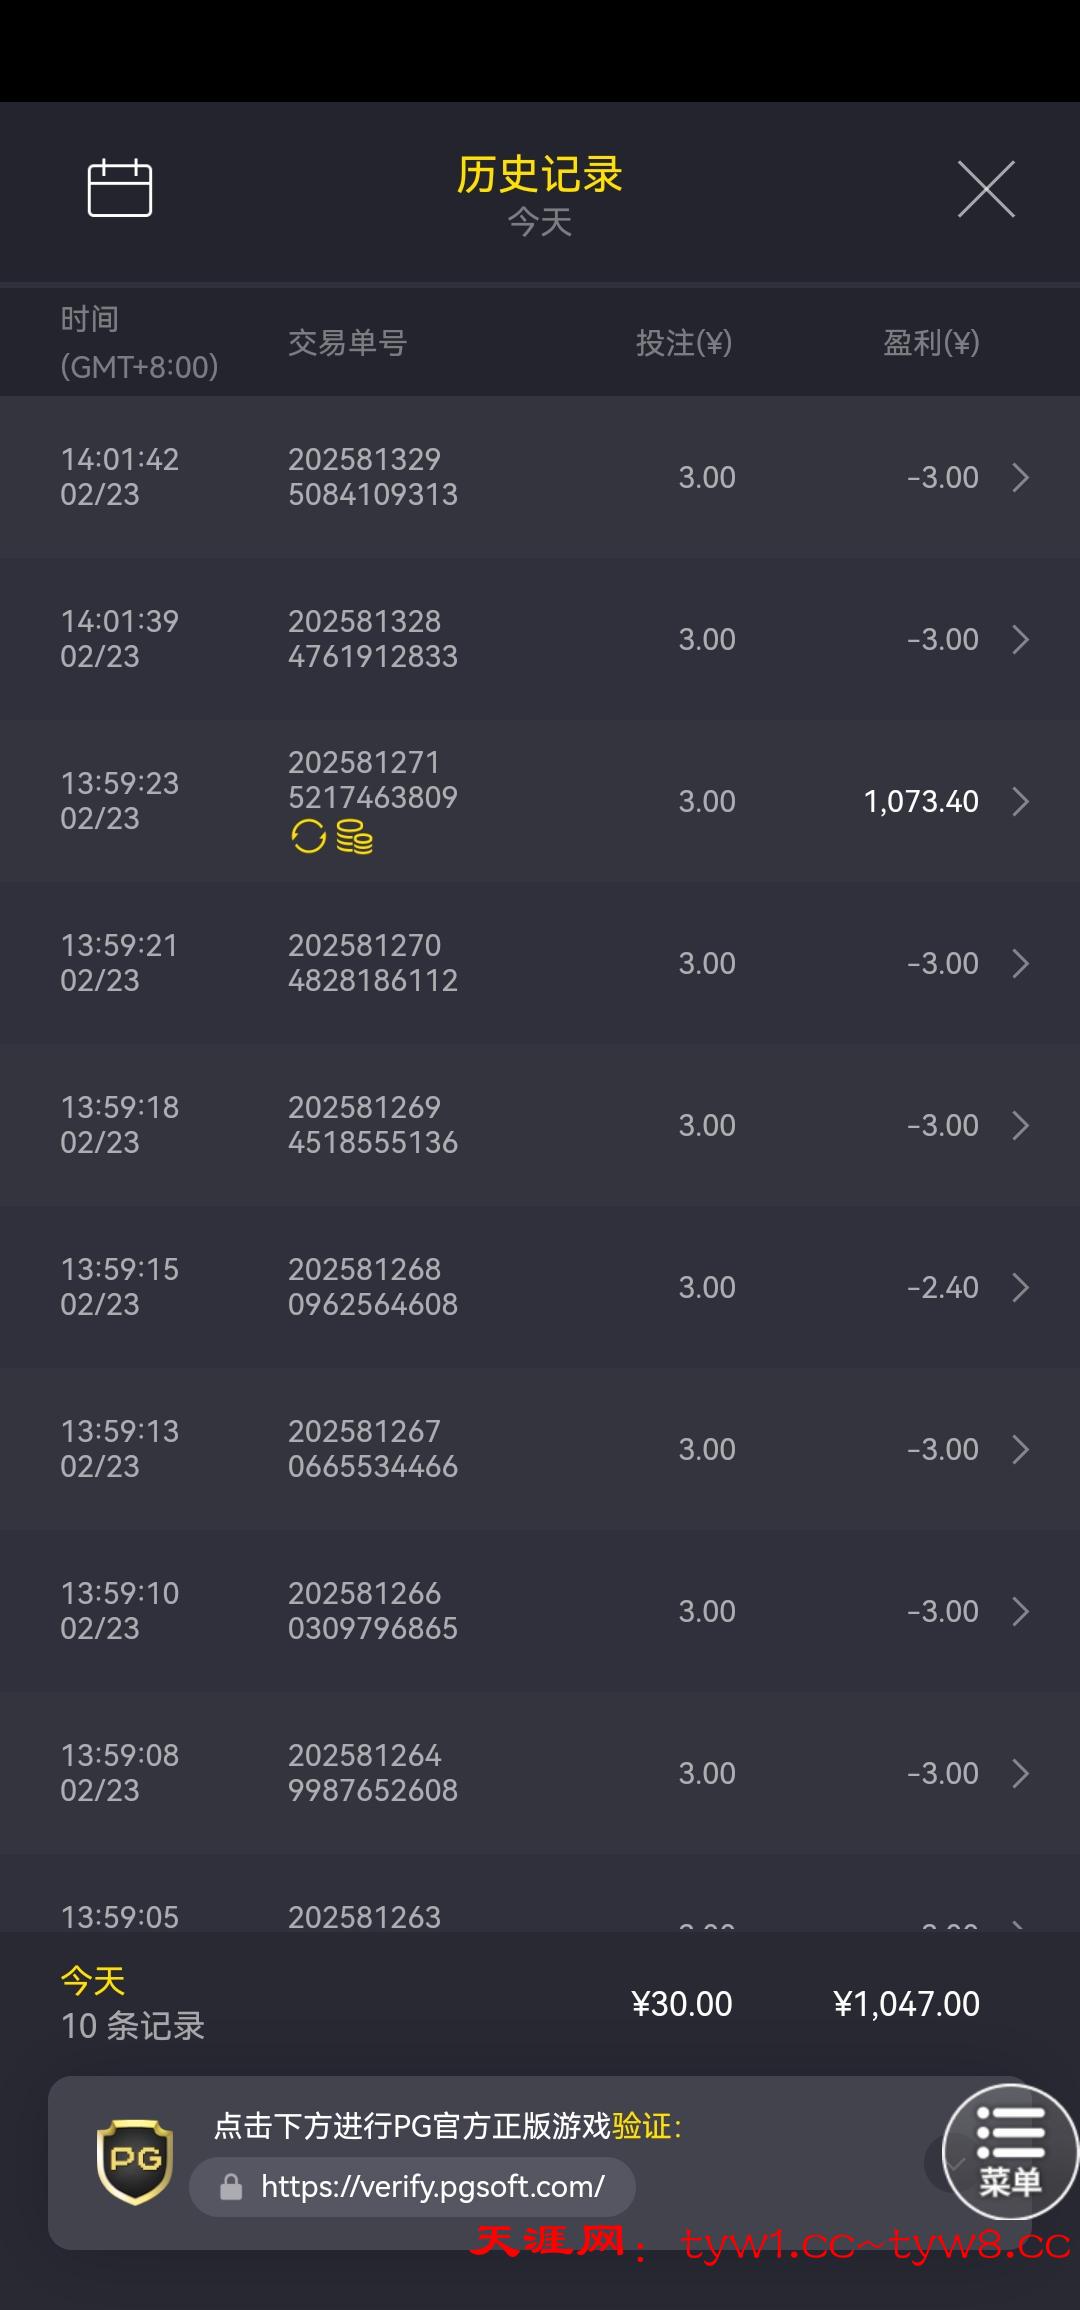Expand the 1,073.40 winning record chevron

click(x=1020, y=801)
